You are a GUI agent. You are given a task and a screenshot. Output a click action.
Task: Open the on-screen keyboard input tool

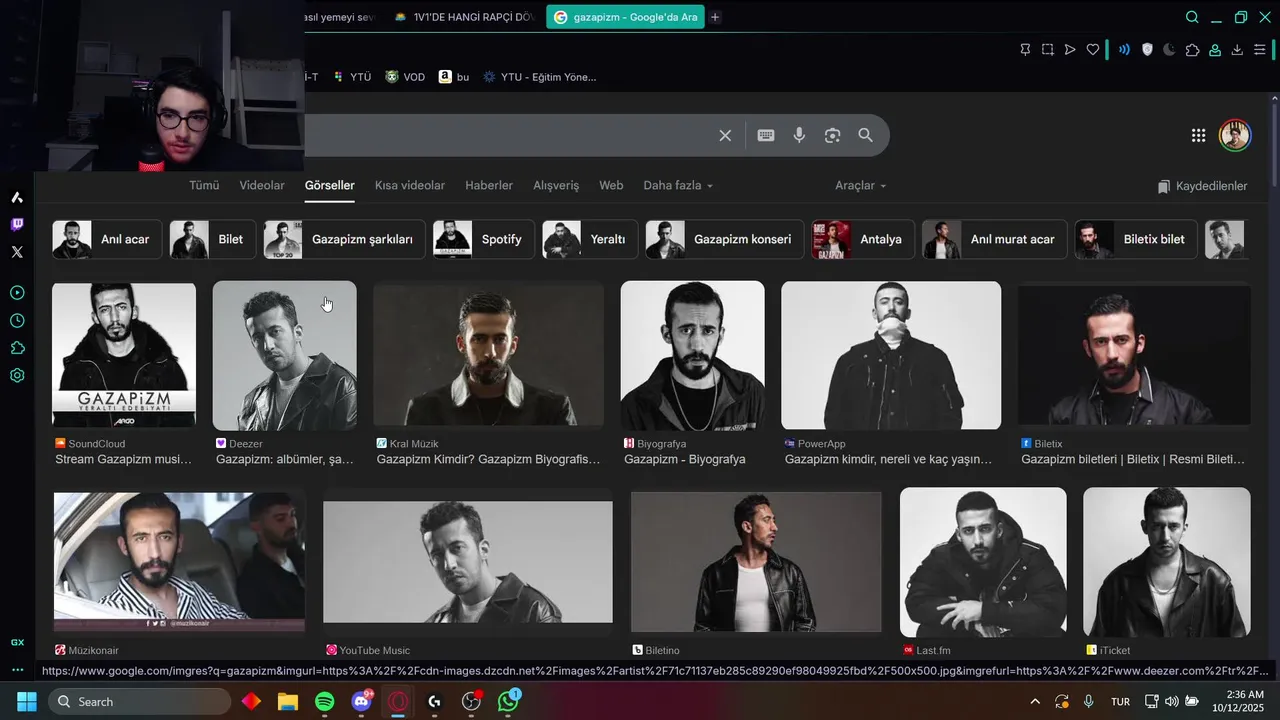(766, 135)
